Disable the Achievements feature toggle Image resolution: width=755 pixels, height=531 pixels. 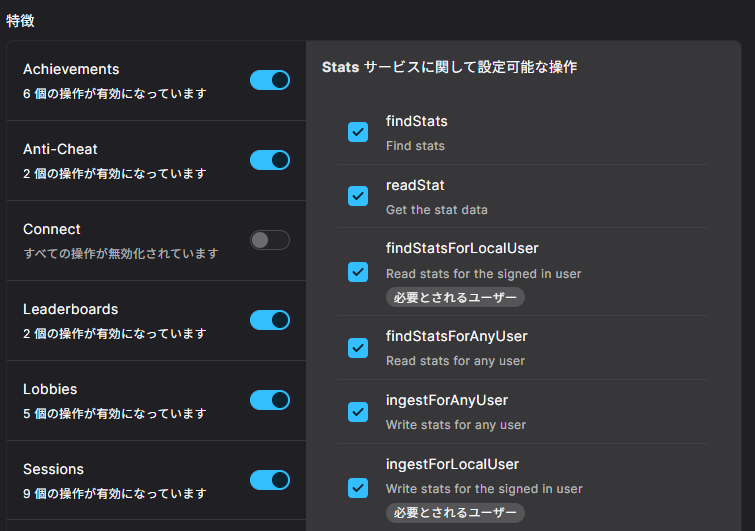(270, 80)
